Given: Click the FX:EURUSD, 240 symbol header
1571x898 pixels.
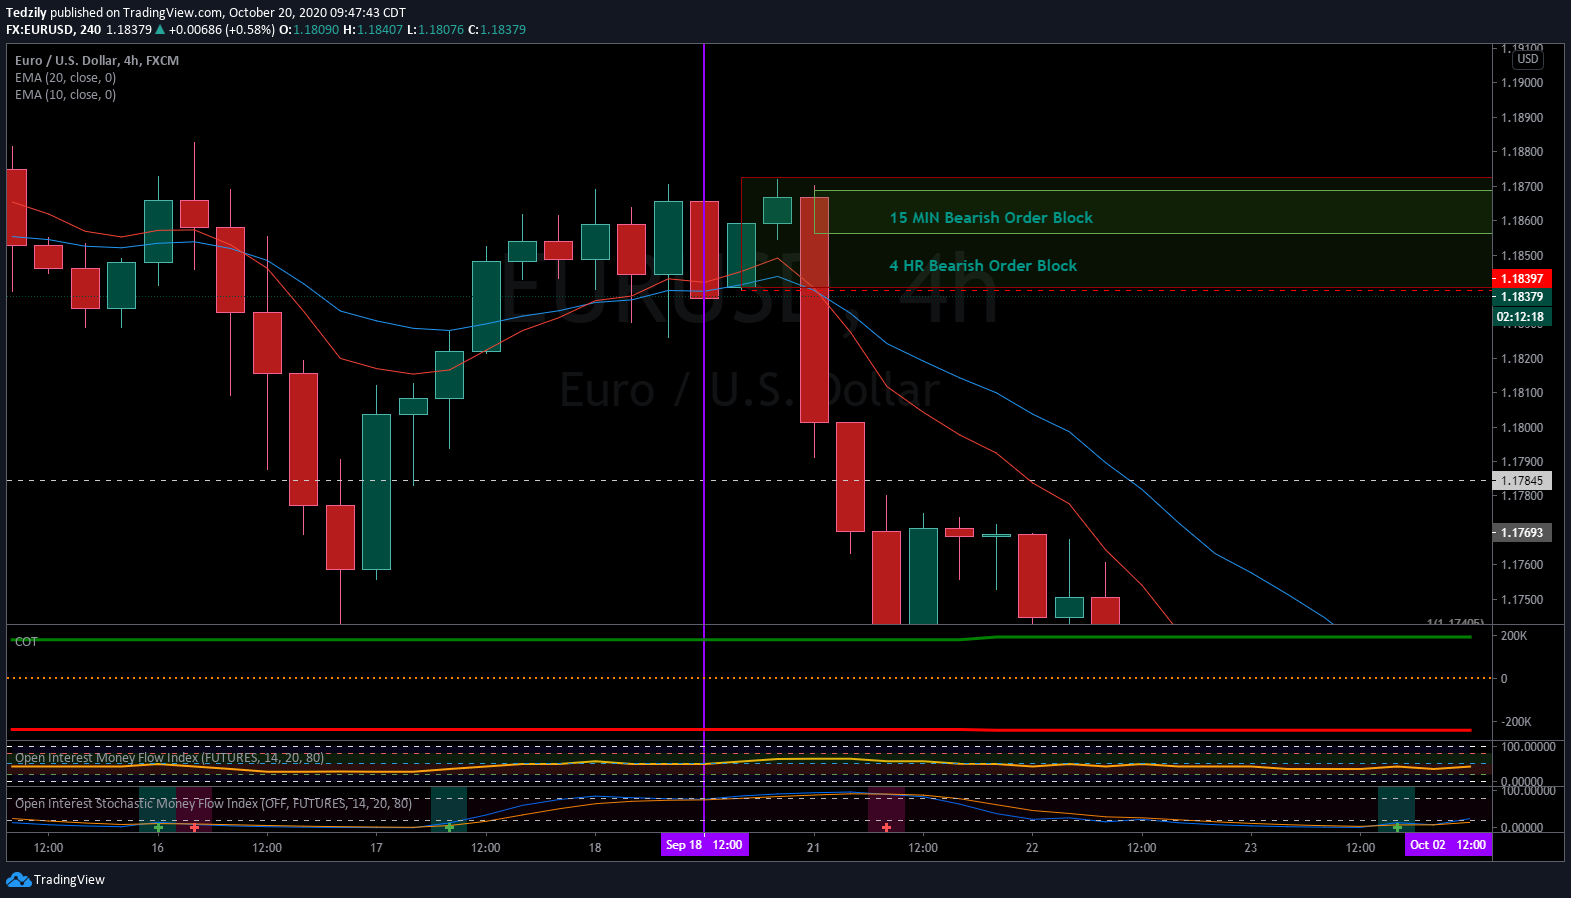Looking at the screenshot, I should click(53, 30).
